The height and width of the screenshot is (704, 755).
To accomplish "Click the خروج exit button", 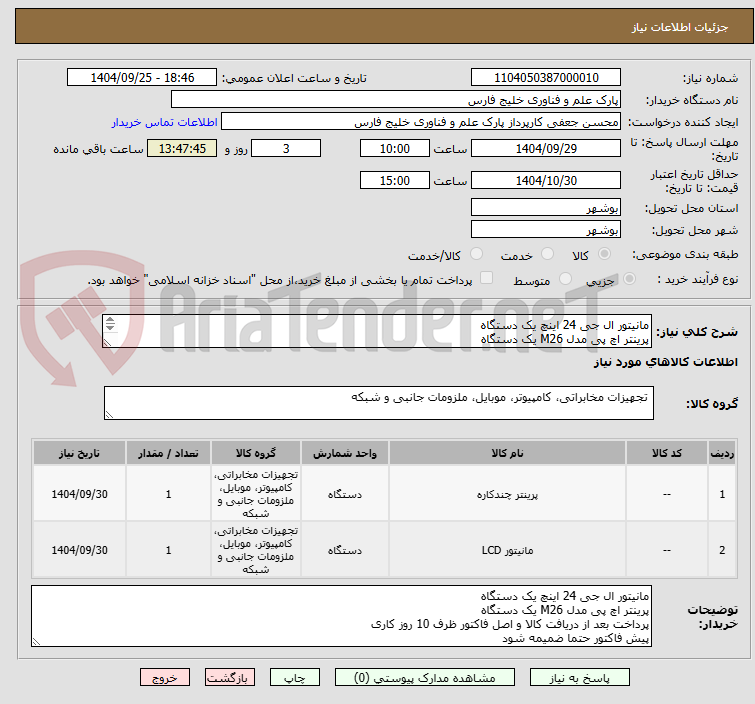I will coord(165,678).
